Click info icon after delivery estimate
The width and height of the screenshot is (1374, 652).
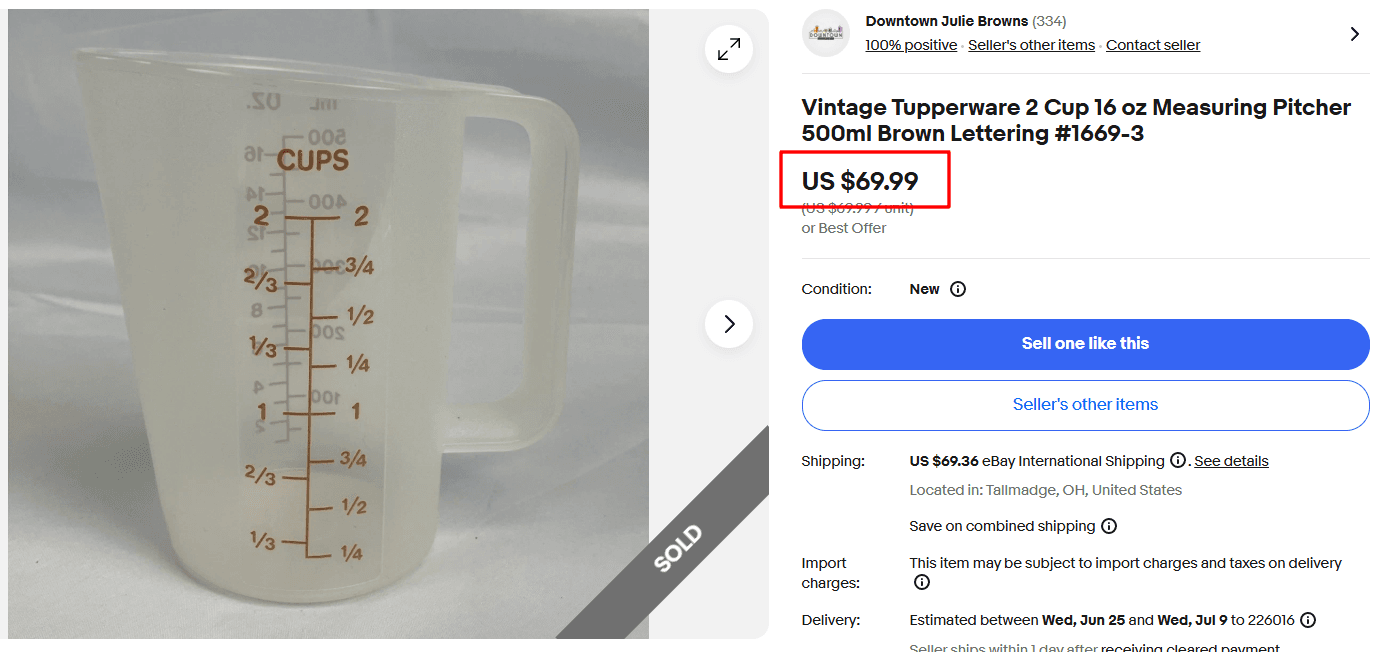(1308, 620)
